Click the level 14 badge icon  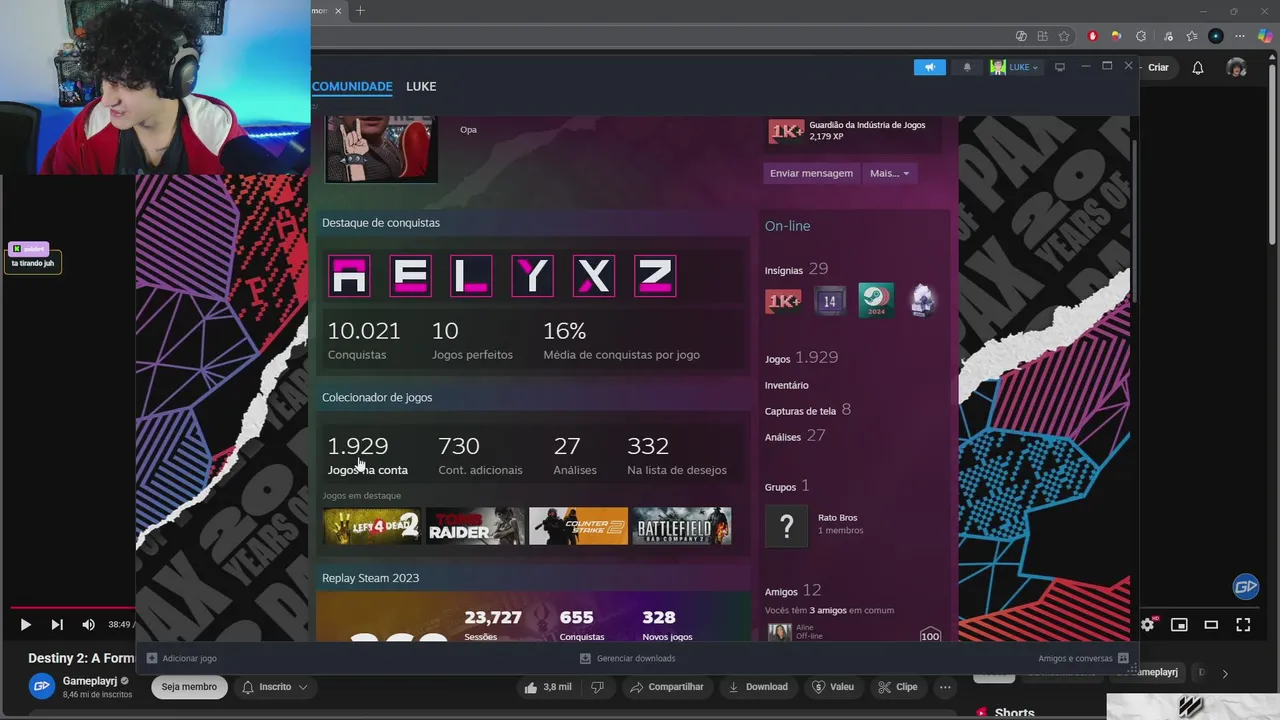pos(829,301)
